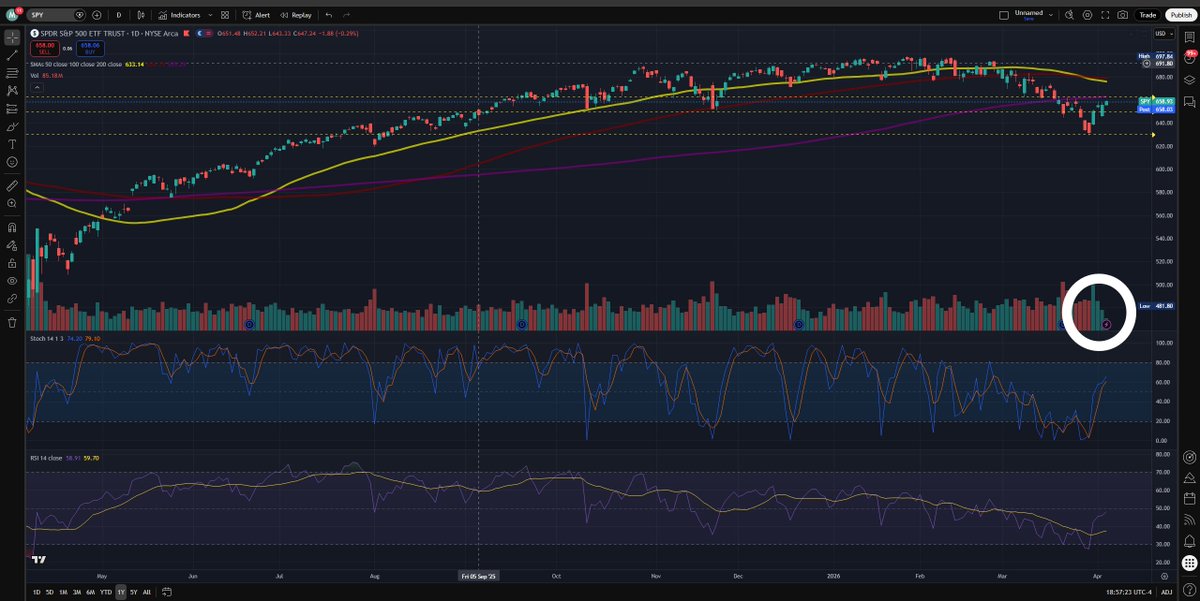Click the Replay button
Image resolution: width=1200 pixels, height=601 pixels.
[x=296, y=15]
